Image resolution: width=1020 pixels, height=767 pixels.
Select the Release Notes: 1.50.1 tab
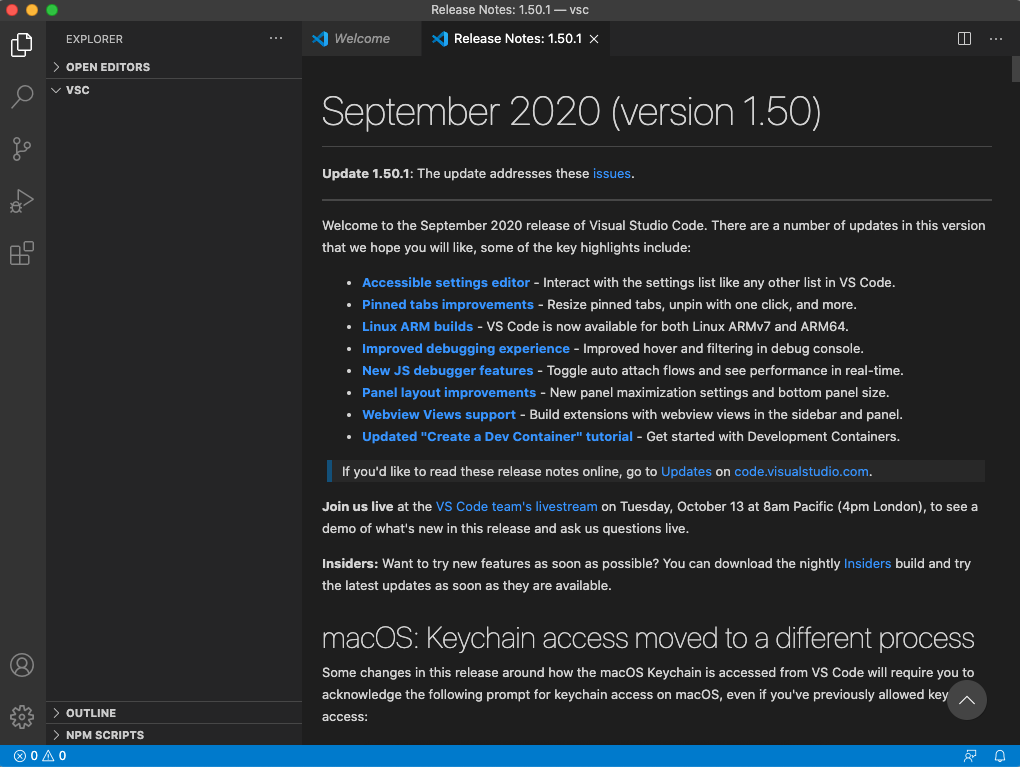pos(517,38)
